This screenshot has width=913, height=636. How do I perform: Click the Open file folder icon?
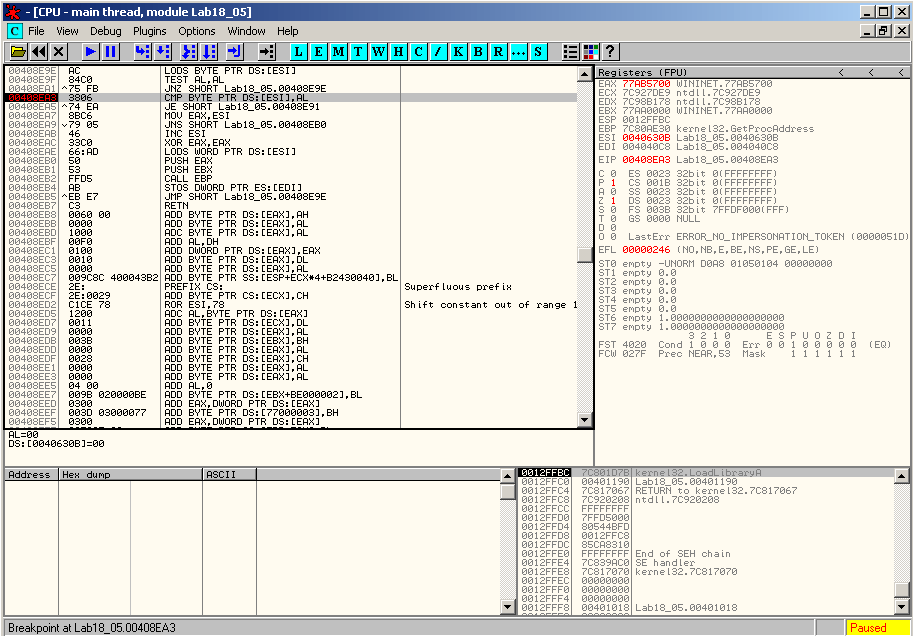[17, 51]
